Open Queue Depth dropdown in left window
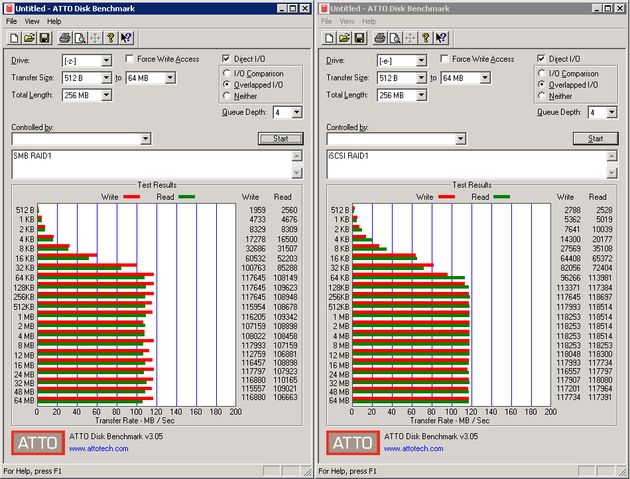This screenshot has width=630, height=479. pos(297,113)
